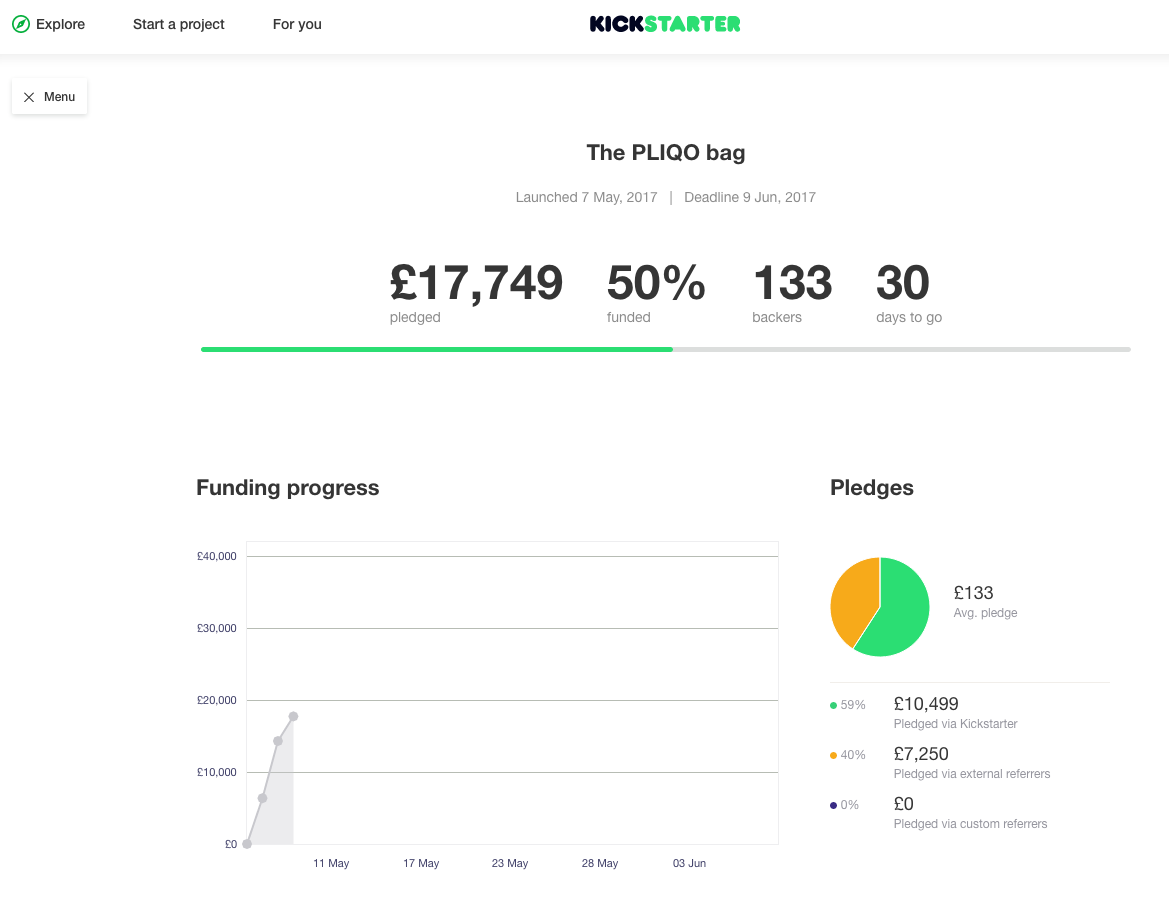This screenshot has height=923, width=1169.
Task: Click the Explore link
Action: click(x=60, y=24)
